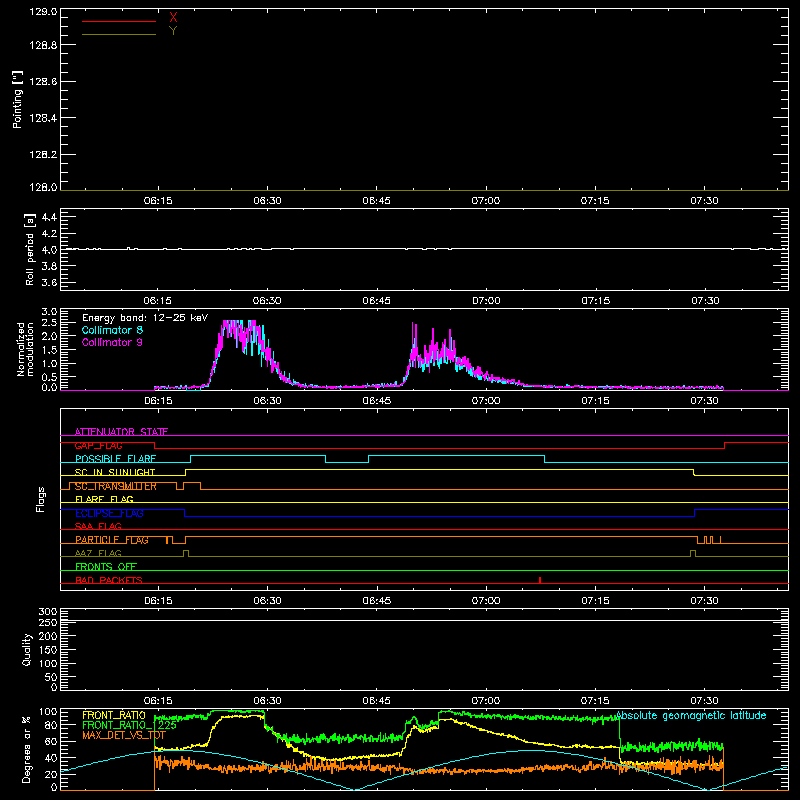Select the Roll period [s] axis title
This screenshot has width=800, height=800.
30,249
